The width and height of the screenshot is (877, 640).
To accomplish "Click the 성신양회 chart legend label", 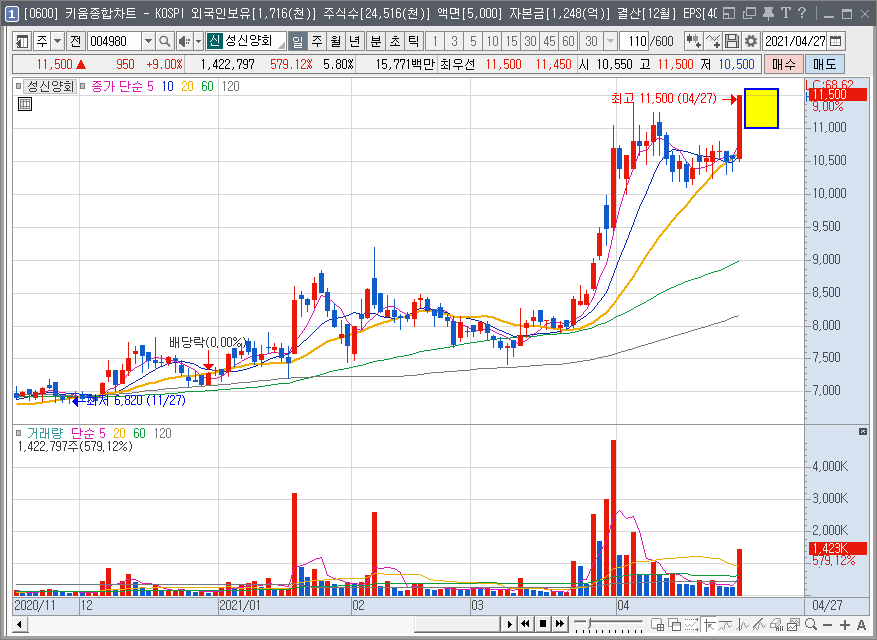I will [x=50, y=86].
